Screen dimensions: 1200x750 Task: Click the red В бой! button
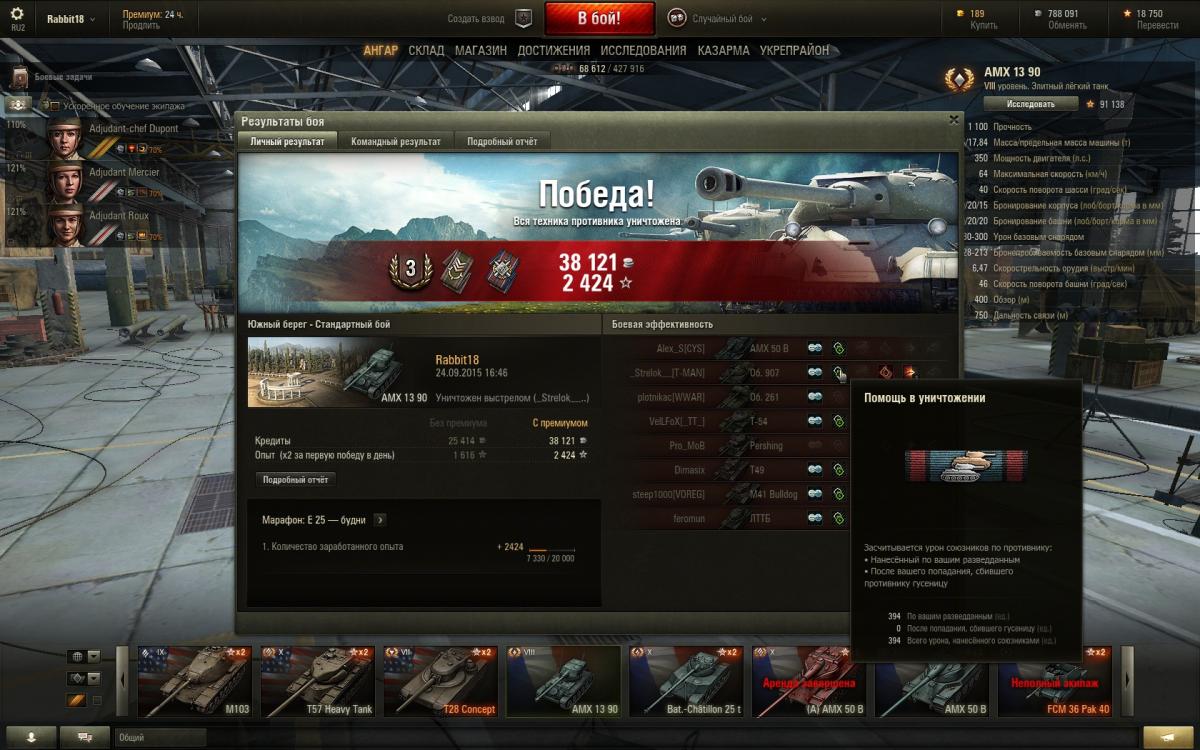(599, 18)
